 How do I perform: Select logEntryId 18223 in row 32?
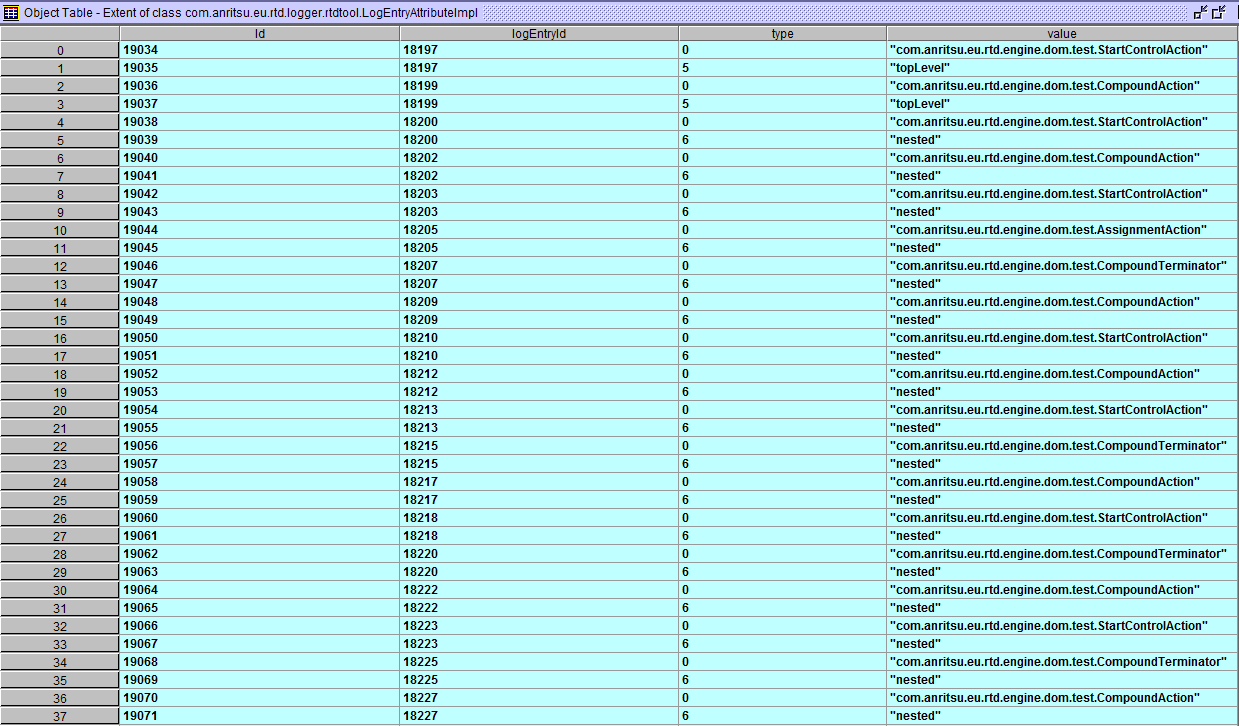(539, 626)
